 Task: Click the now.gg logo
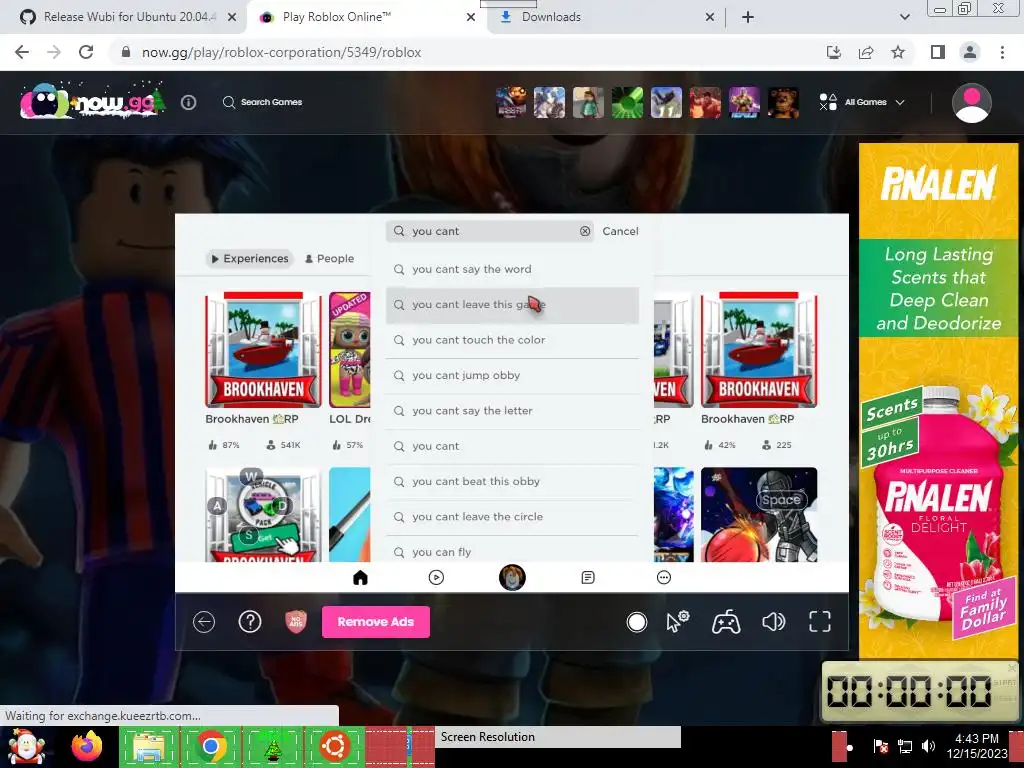coord(92,102)
